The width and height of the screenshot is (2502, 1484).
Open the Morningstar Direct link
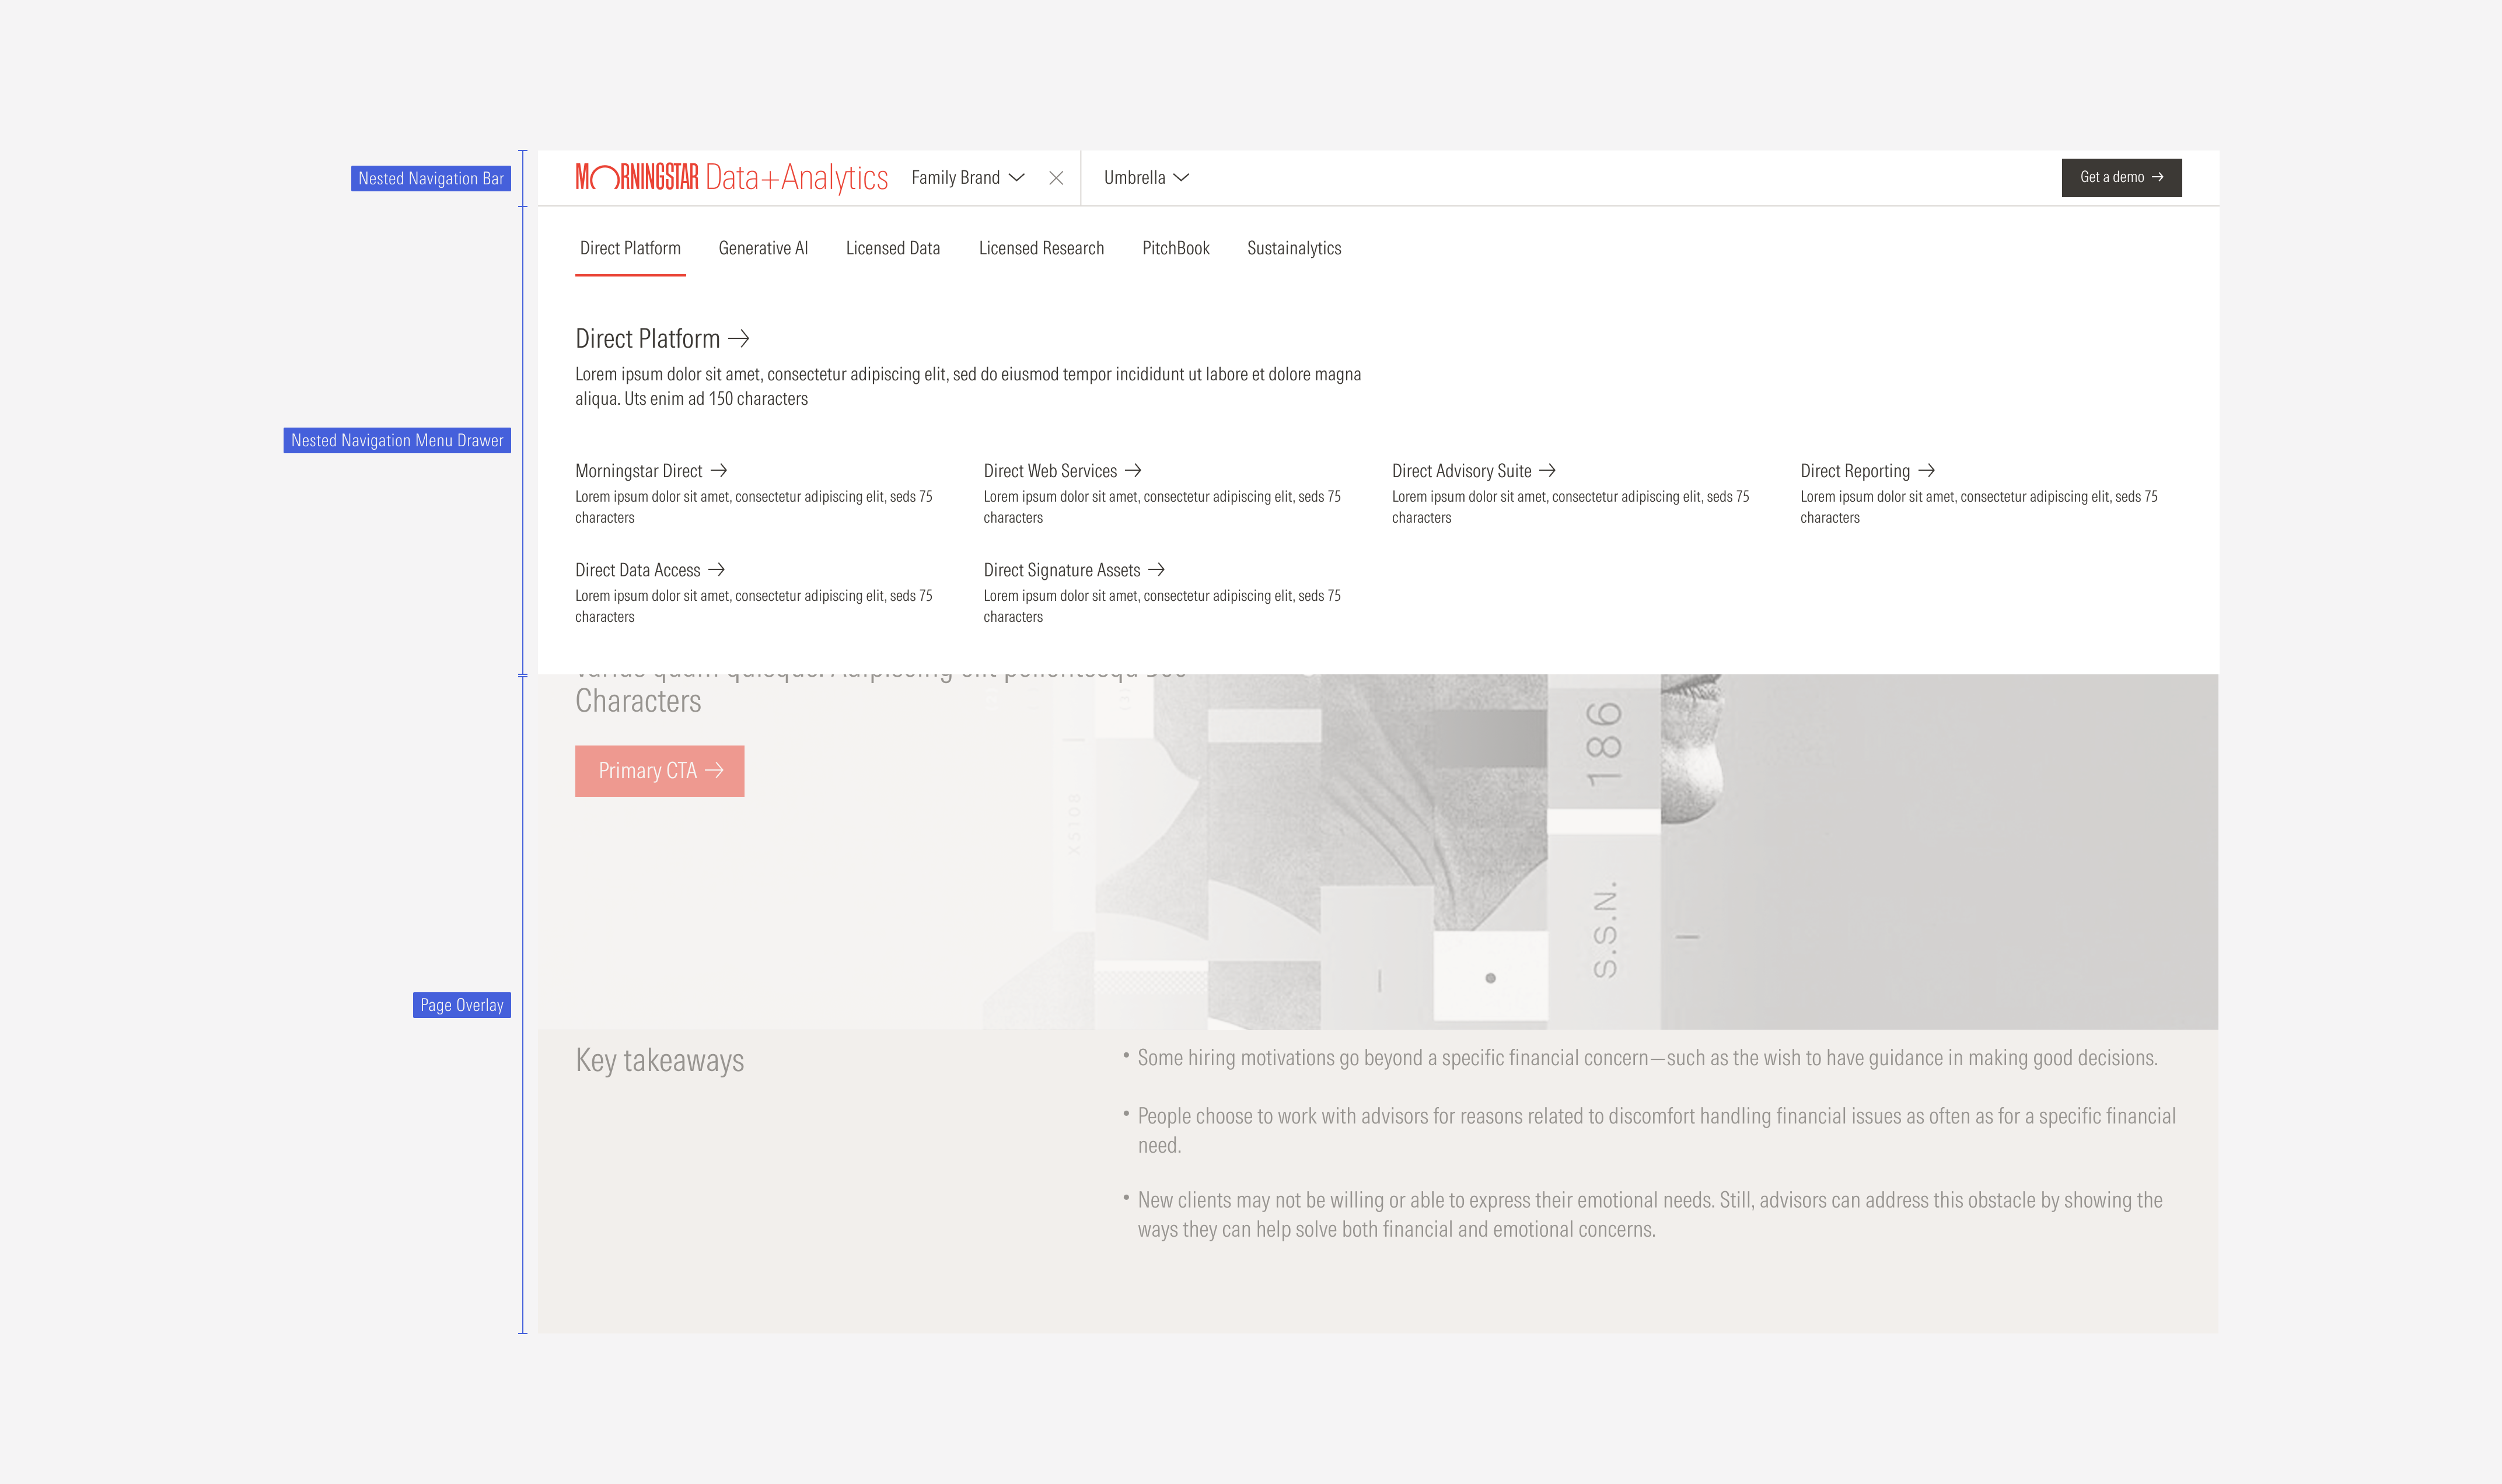coord(638,471)
